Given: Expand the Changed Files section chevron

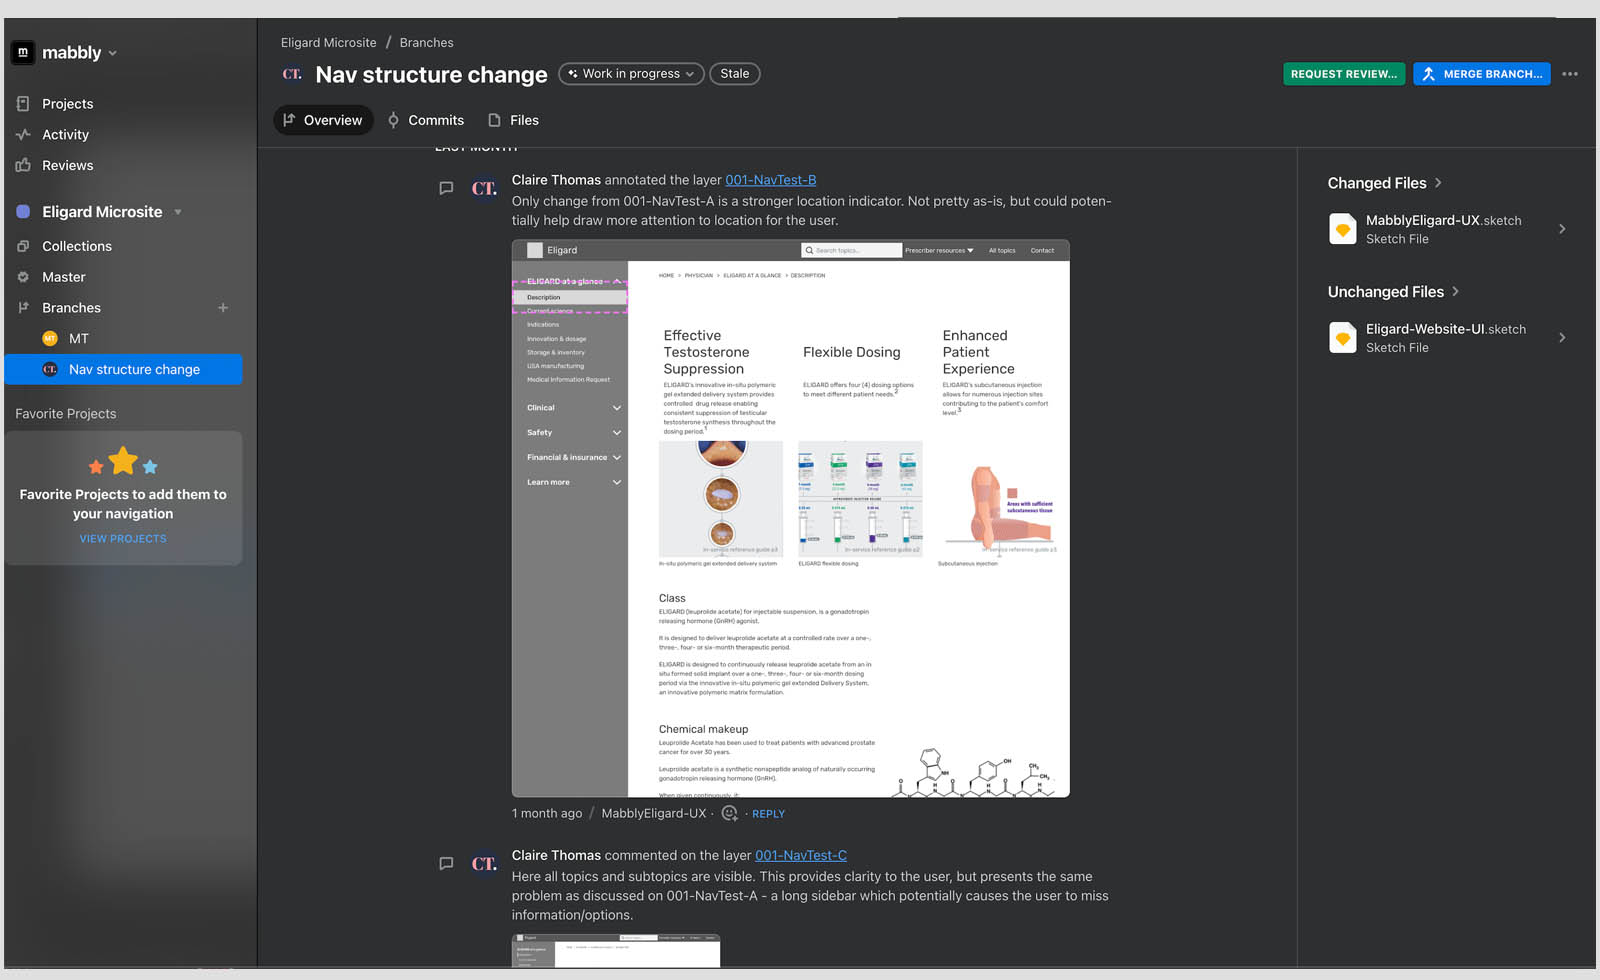Looking at the screenshot, I should (1438, 183).
